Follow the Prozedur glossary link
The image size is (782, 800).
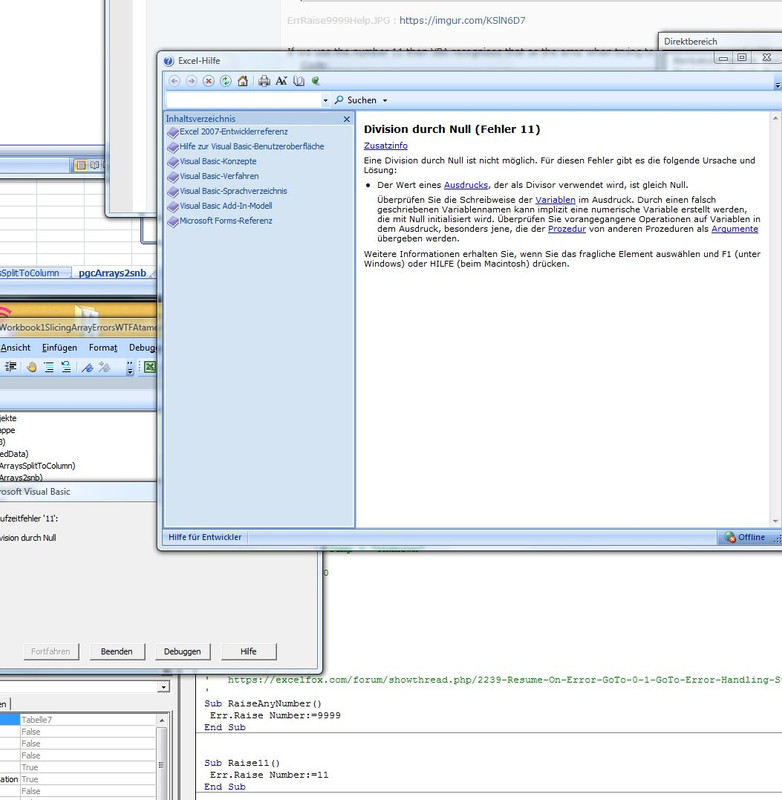[567, 229]
